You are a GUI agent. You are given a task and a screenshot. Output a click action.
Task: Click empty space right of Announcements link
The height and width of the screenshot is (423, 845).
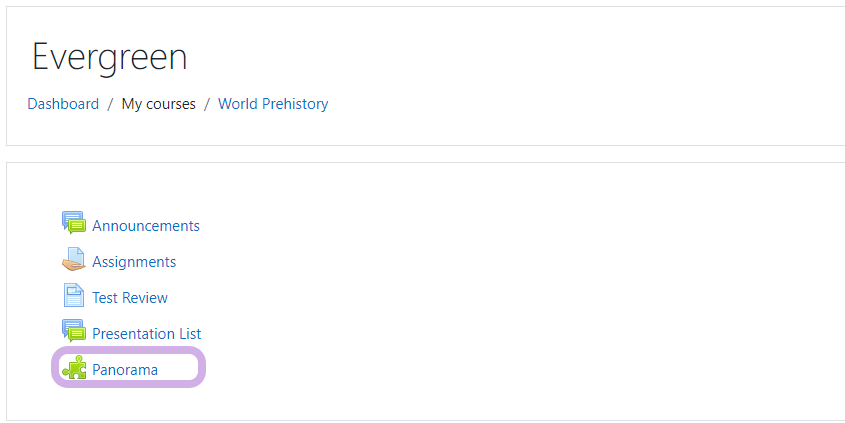coord(450,226)
